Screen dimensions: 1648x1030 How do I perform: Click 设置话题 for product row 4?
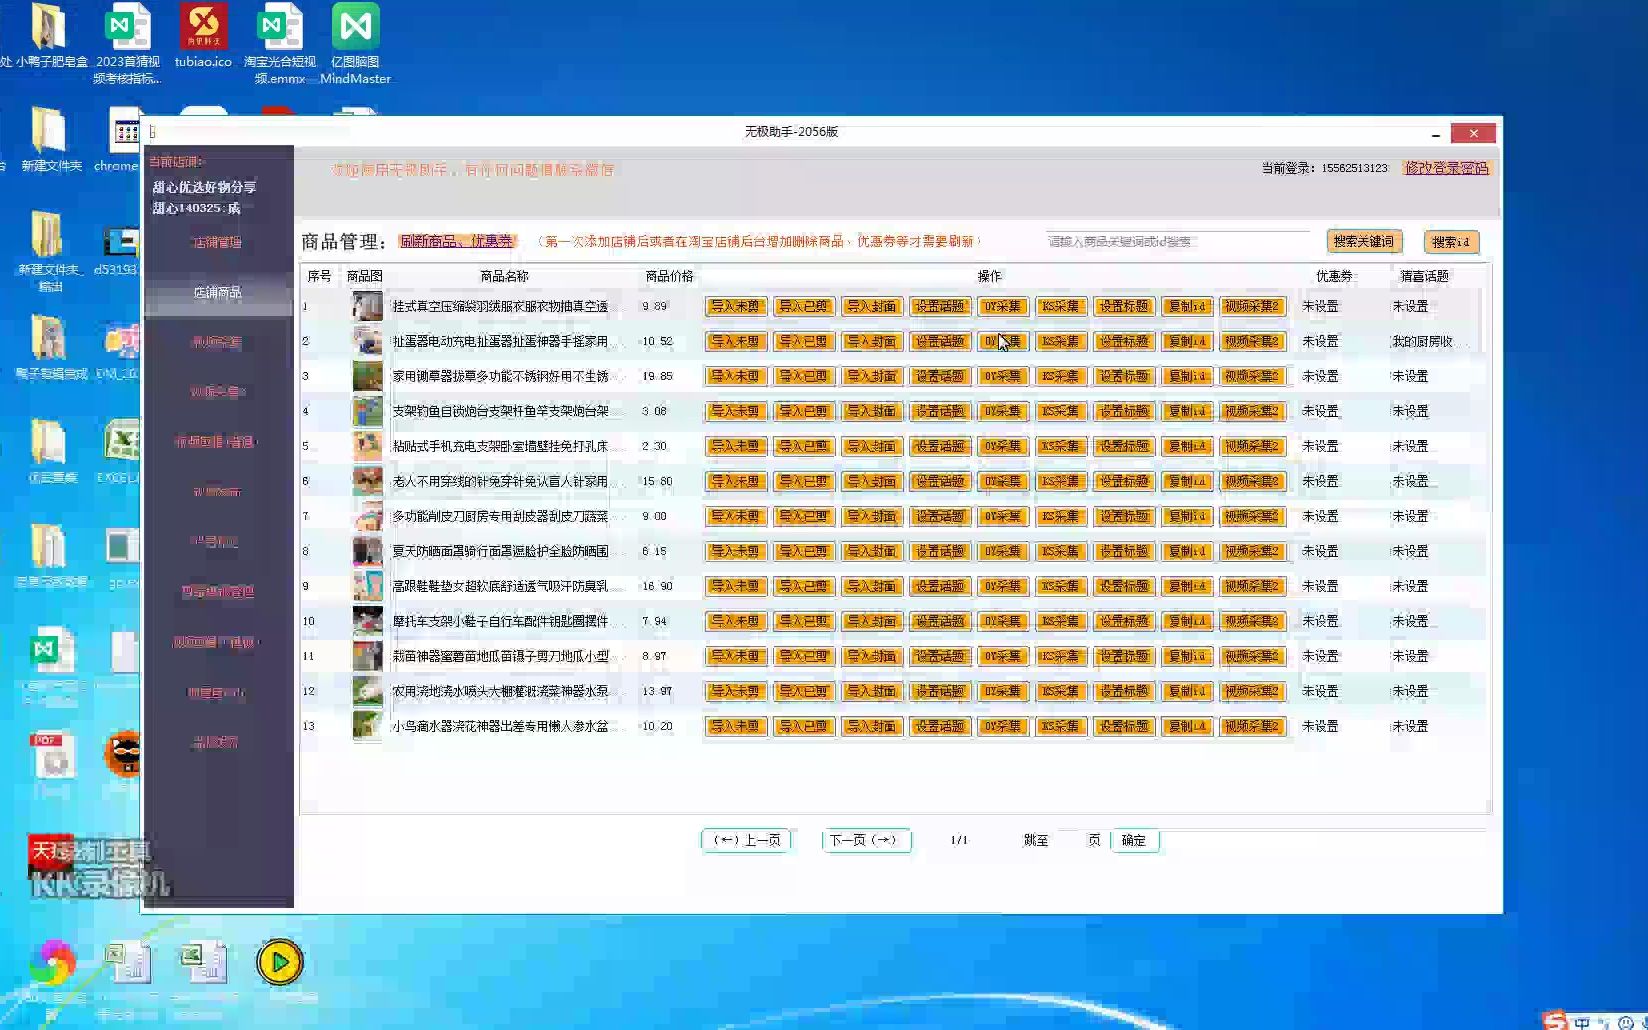coord(939,411)
